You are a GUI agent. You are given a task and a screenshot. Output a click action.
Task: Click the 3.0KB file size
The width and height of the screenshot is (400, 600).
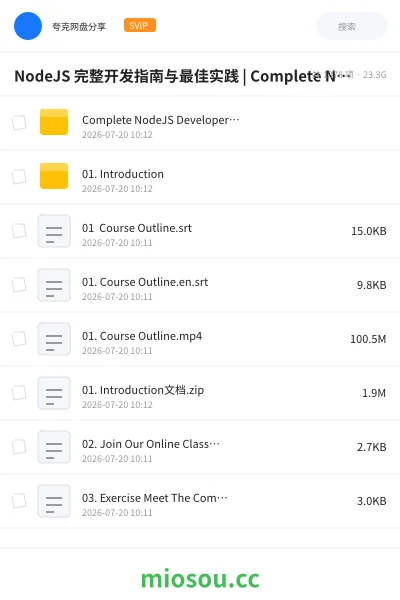pos(372,501)
